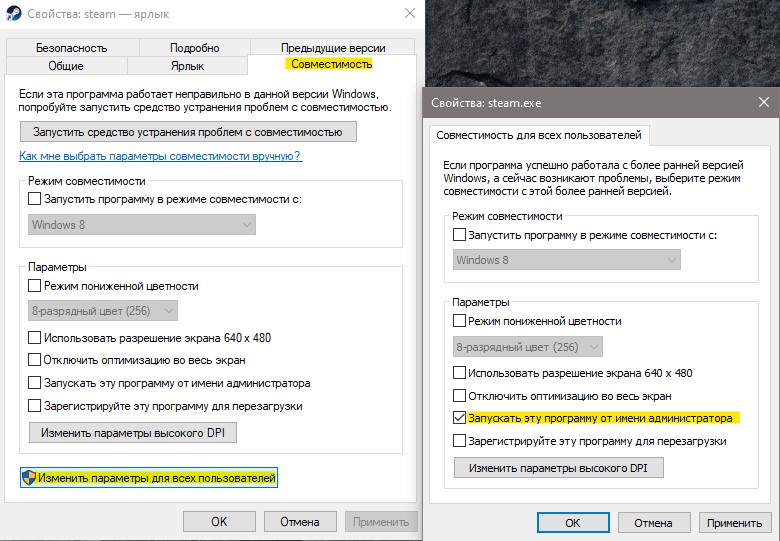Image resolution: width=780 pixels, height=541 pixels.
Task: Switch to the Общие tab
Action: tap(66, 66)
